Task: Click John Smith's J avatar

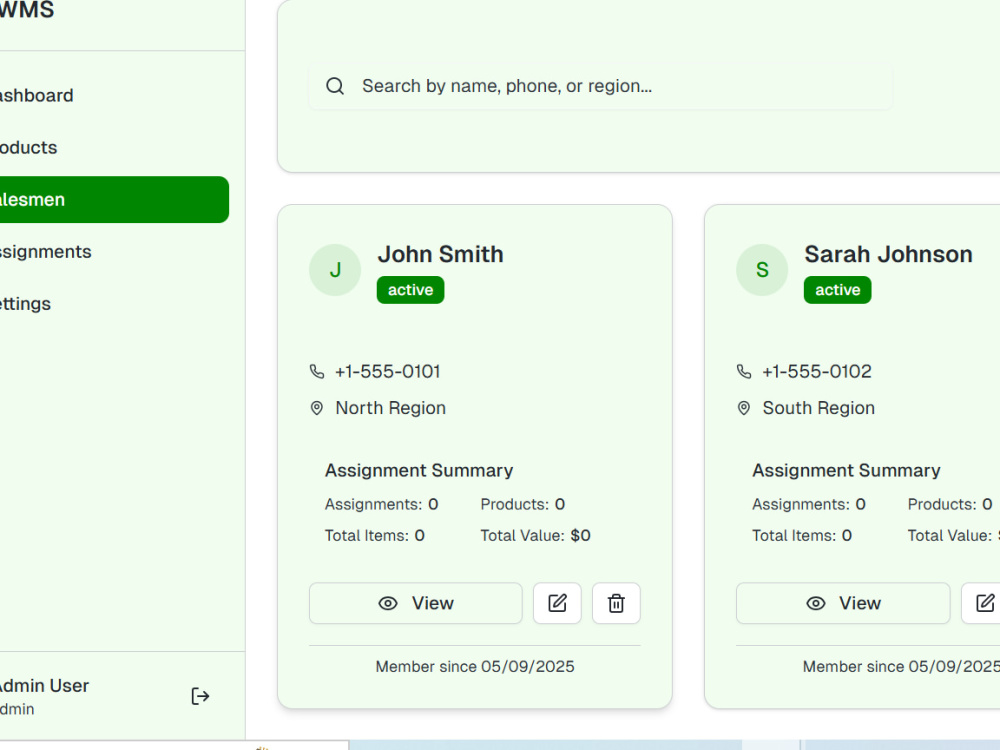Action: coord(335,270)
